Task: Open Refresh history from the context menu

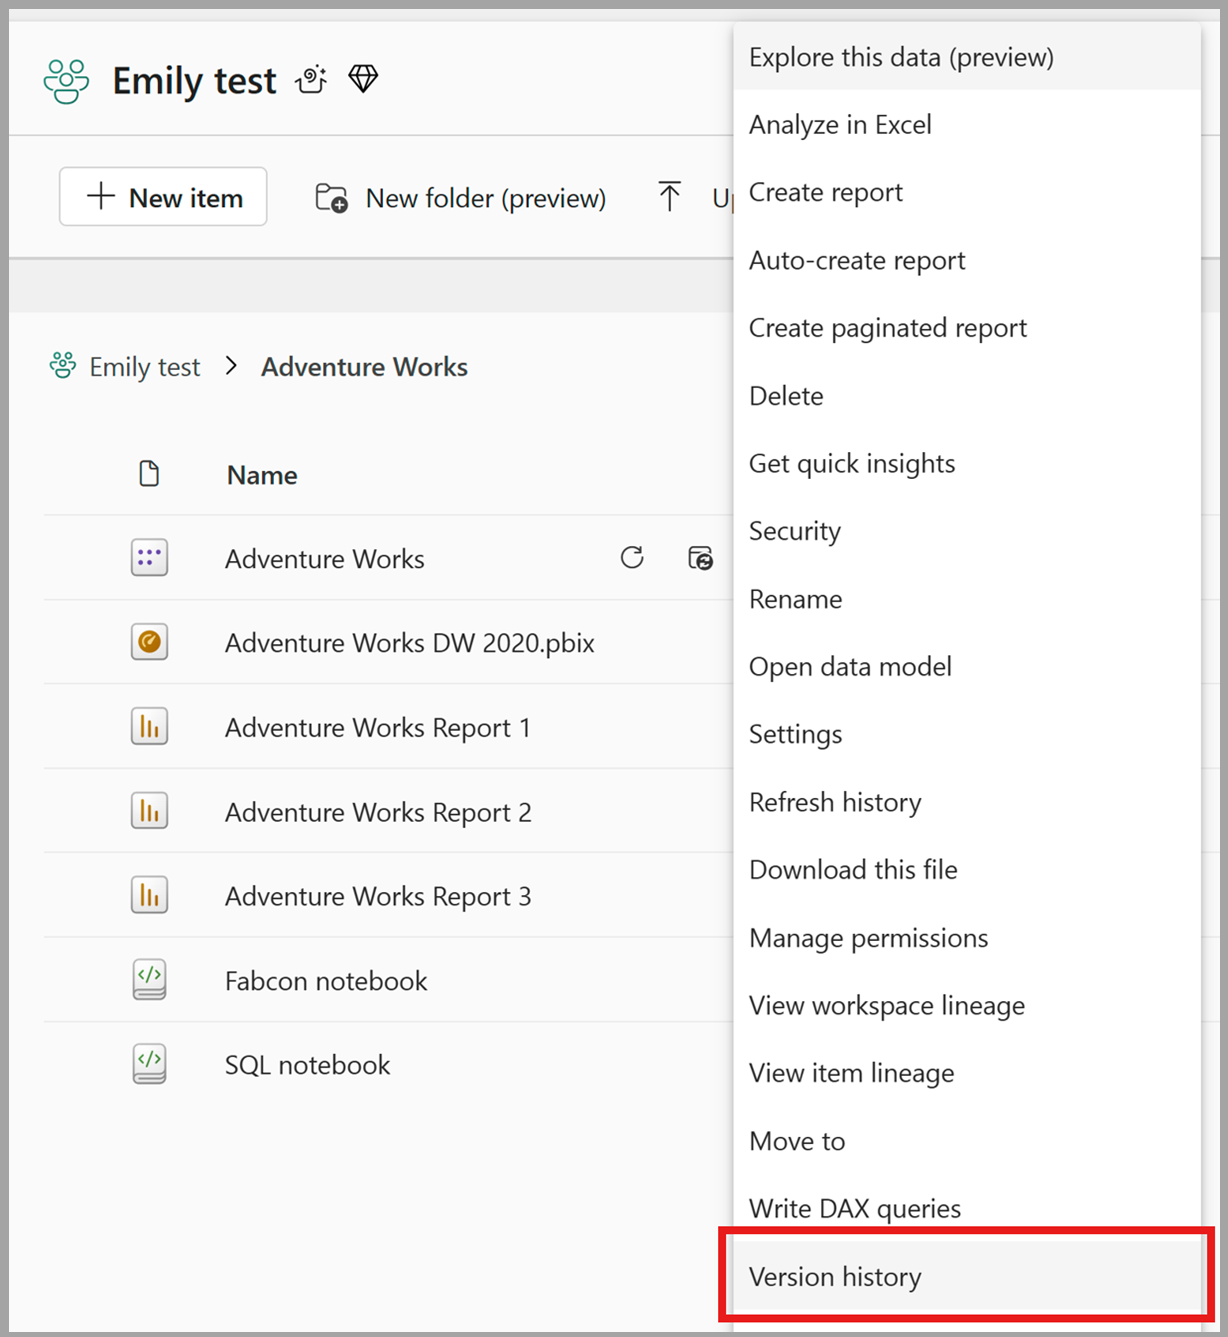Action: coord(835,802)
